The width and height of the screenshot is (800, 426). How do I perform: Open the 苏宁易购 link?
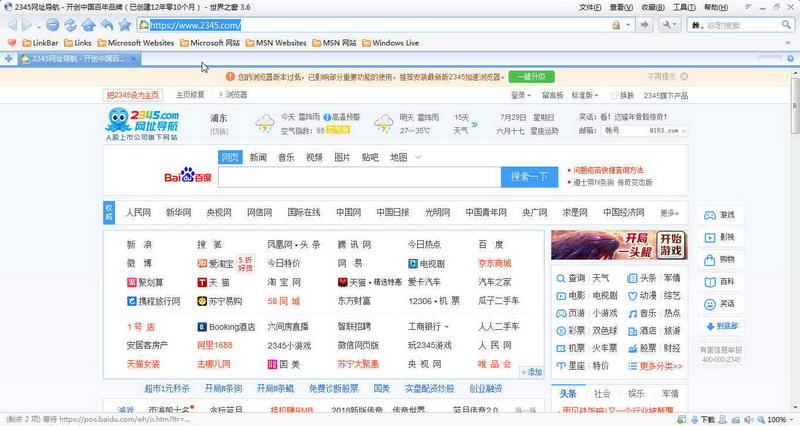(x=220, y=301)
